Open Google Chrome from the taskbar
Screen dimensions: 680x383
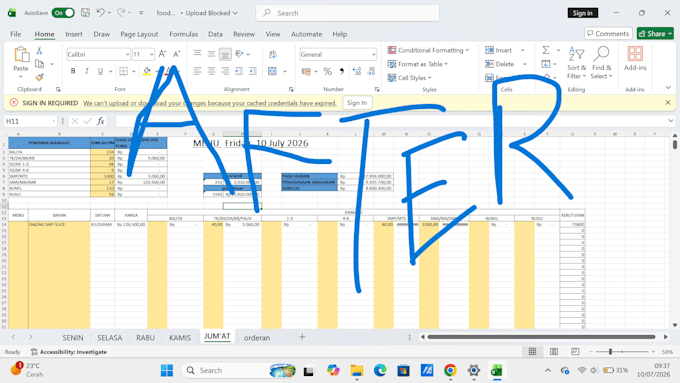[450, 370]
